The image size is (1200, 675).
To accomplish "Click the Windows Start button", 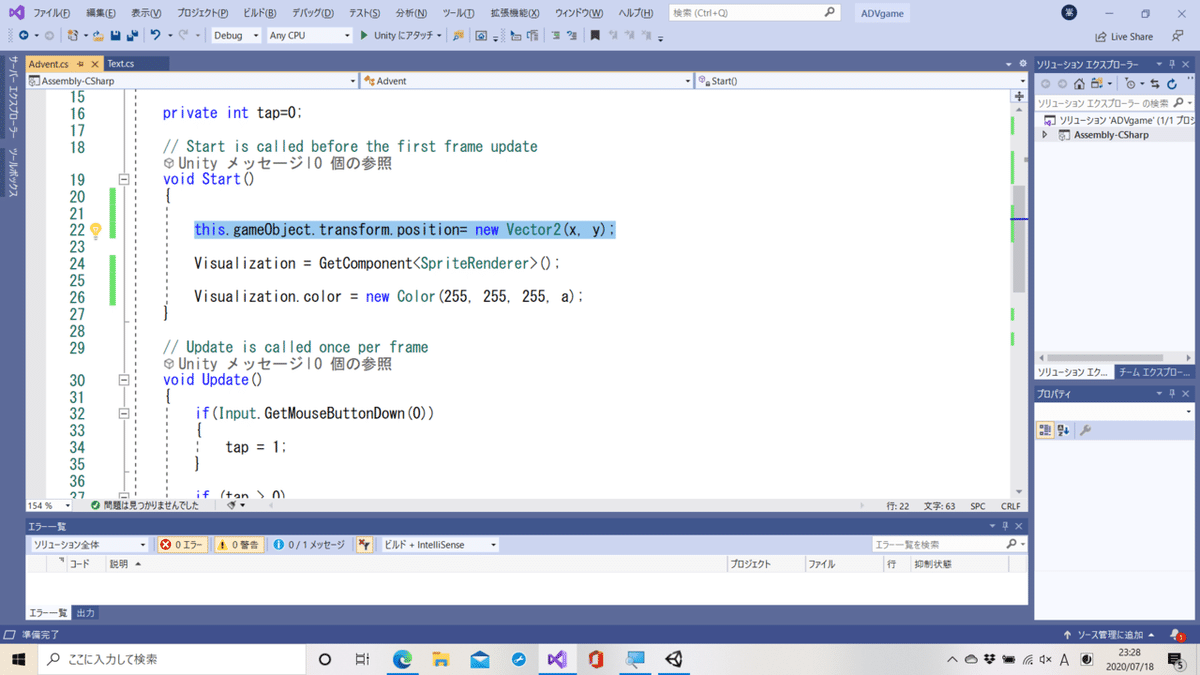I will click(19, 659).
